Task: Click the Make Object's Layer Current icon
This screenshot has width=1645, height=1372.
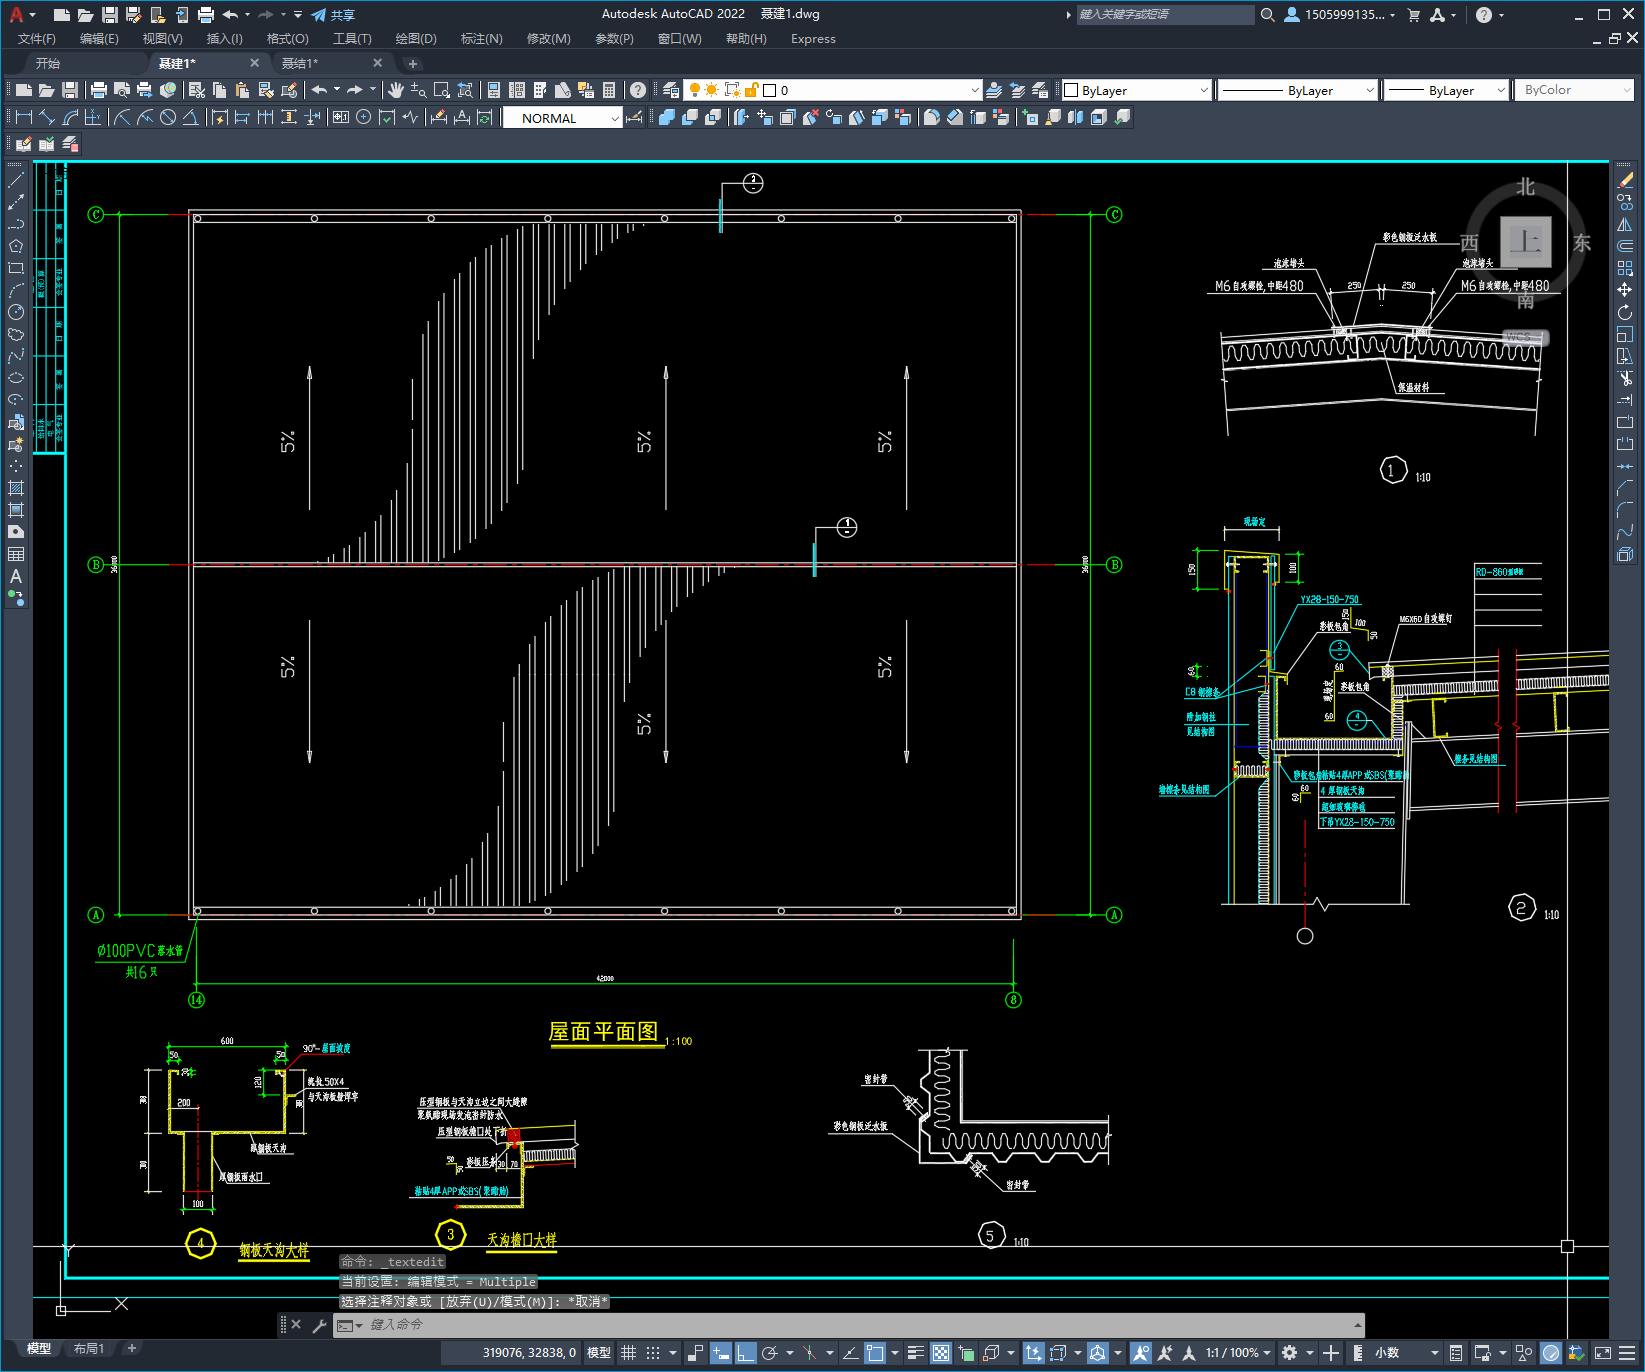Action: pyautogui.click(x=994, y=90)
